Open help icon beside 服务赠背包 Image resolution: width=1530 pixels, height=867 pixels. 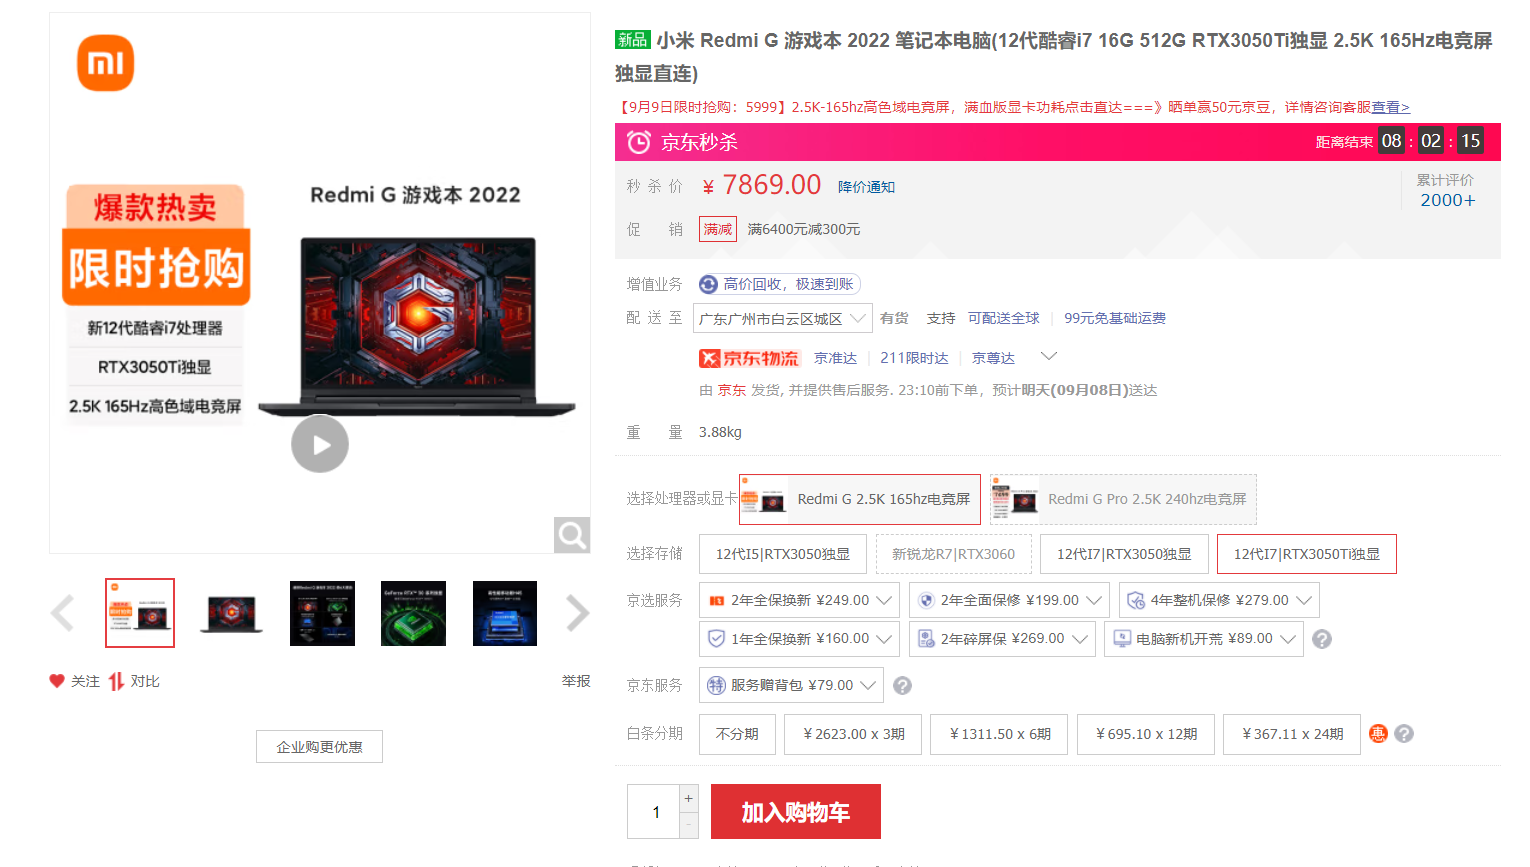(x=902, y=685)
